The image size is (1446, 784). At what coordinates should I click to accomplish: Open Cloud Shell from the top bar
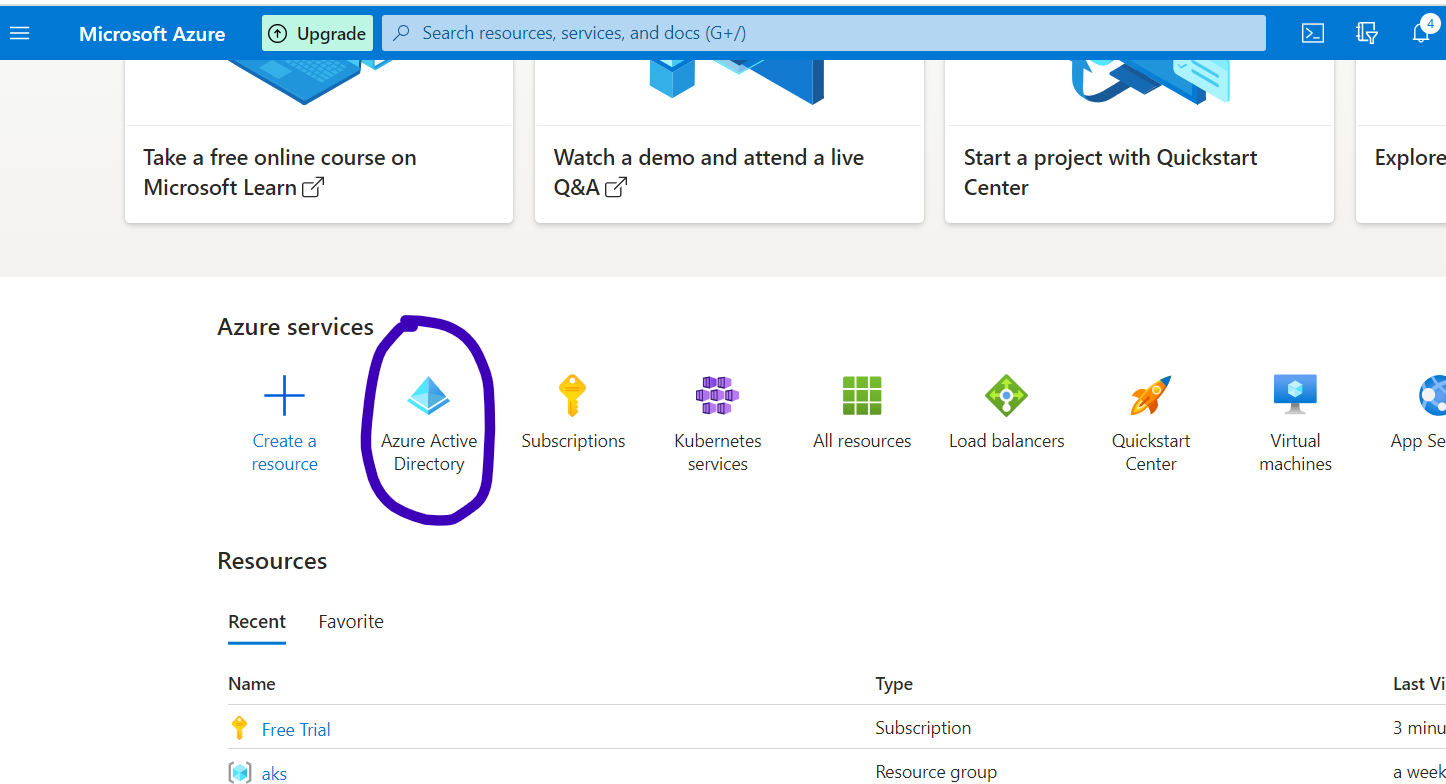coord(1312,33)
